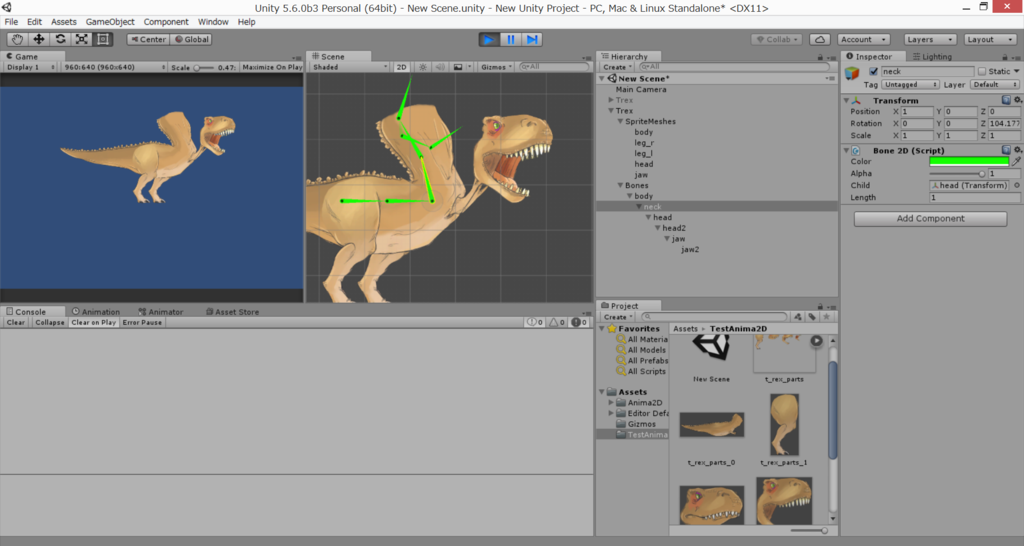
Task: Open the Component menu
Action: [x=166, y=22]
